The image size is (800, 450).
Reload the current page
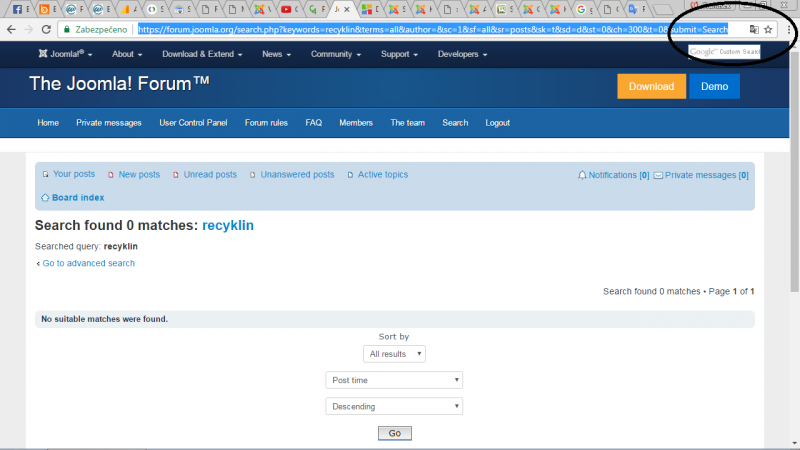(x=46, y=30)
